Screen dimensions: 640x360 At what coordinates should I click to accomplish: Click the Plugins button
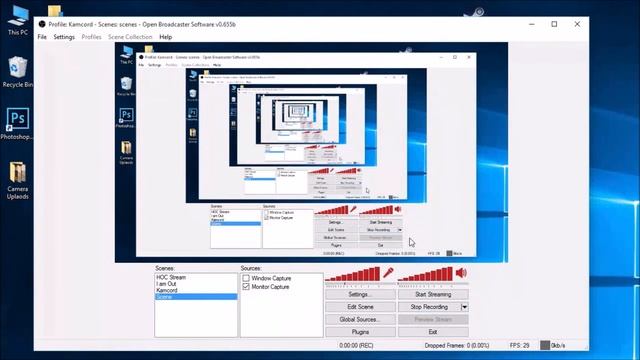click(360, 332)
